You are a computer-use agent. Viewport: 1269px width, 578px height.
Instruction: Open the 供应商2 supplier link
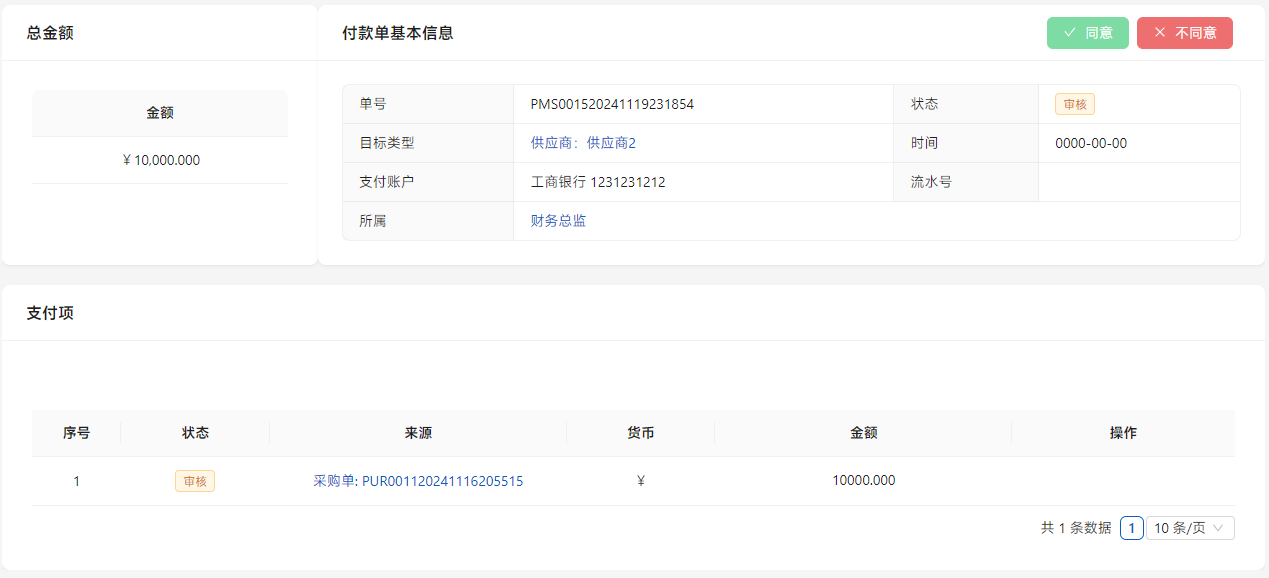583,143
